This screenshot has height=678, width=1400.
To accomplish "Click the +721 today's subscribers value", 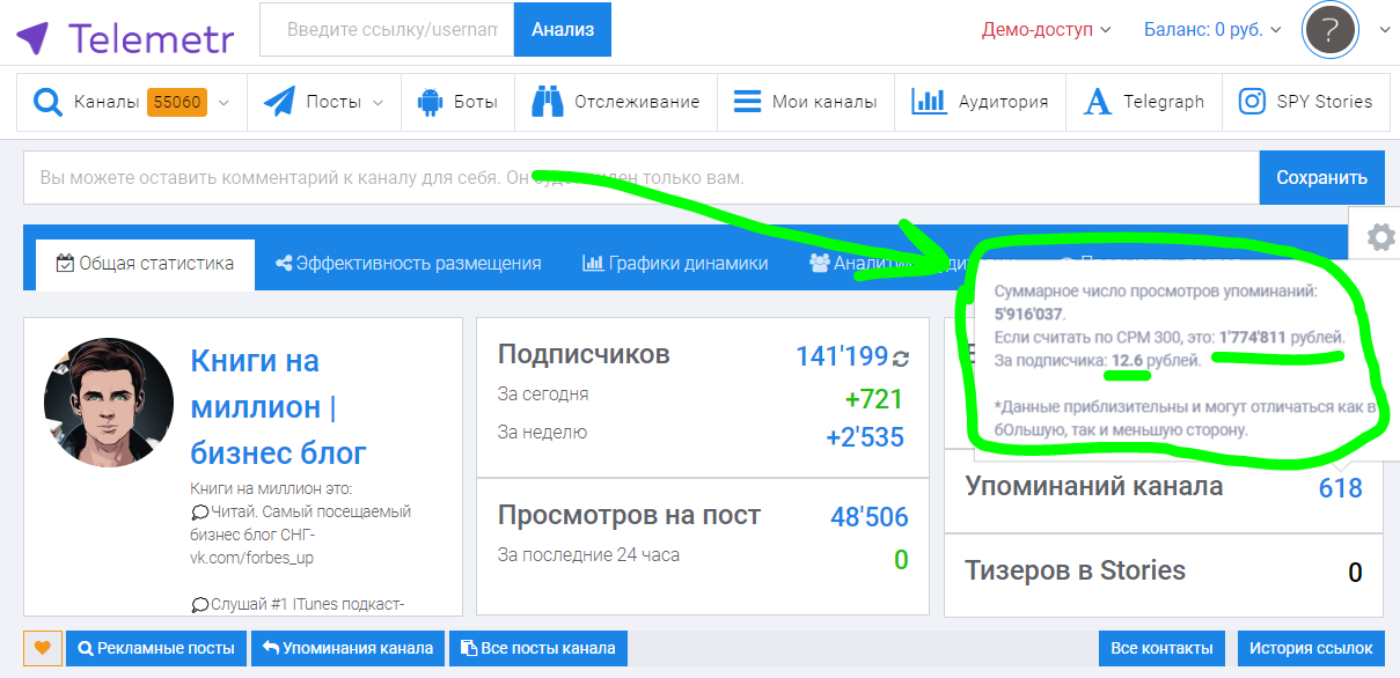I will coord(874,400).
